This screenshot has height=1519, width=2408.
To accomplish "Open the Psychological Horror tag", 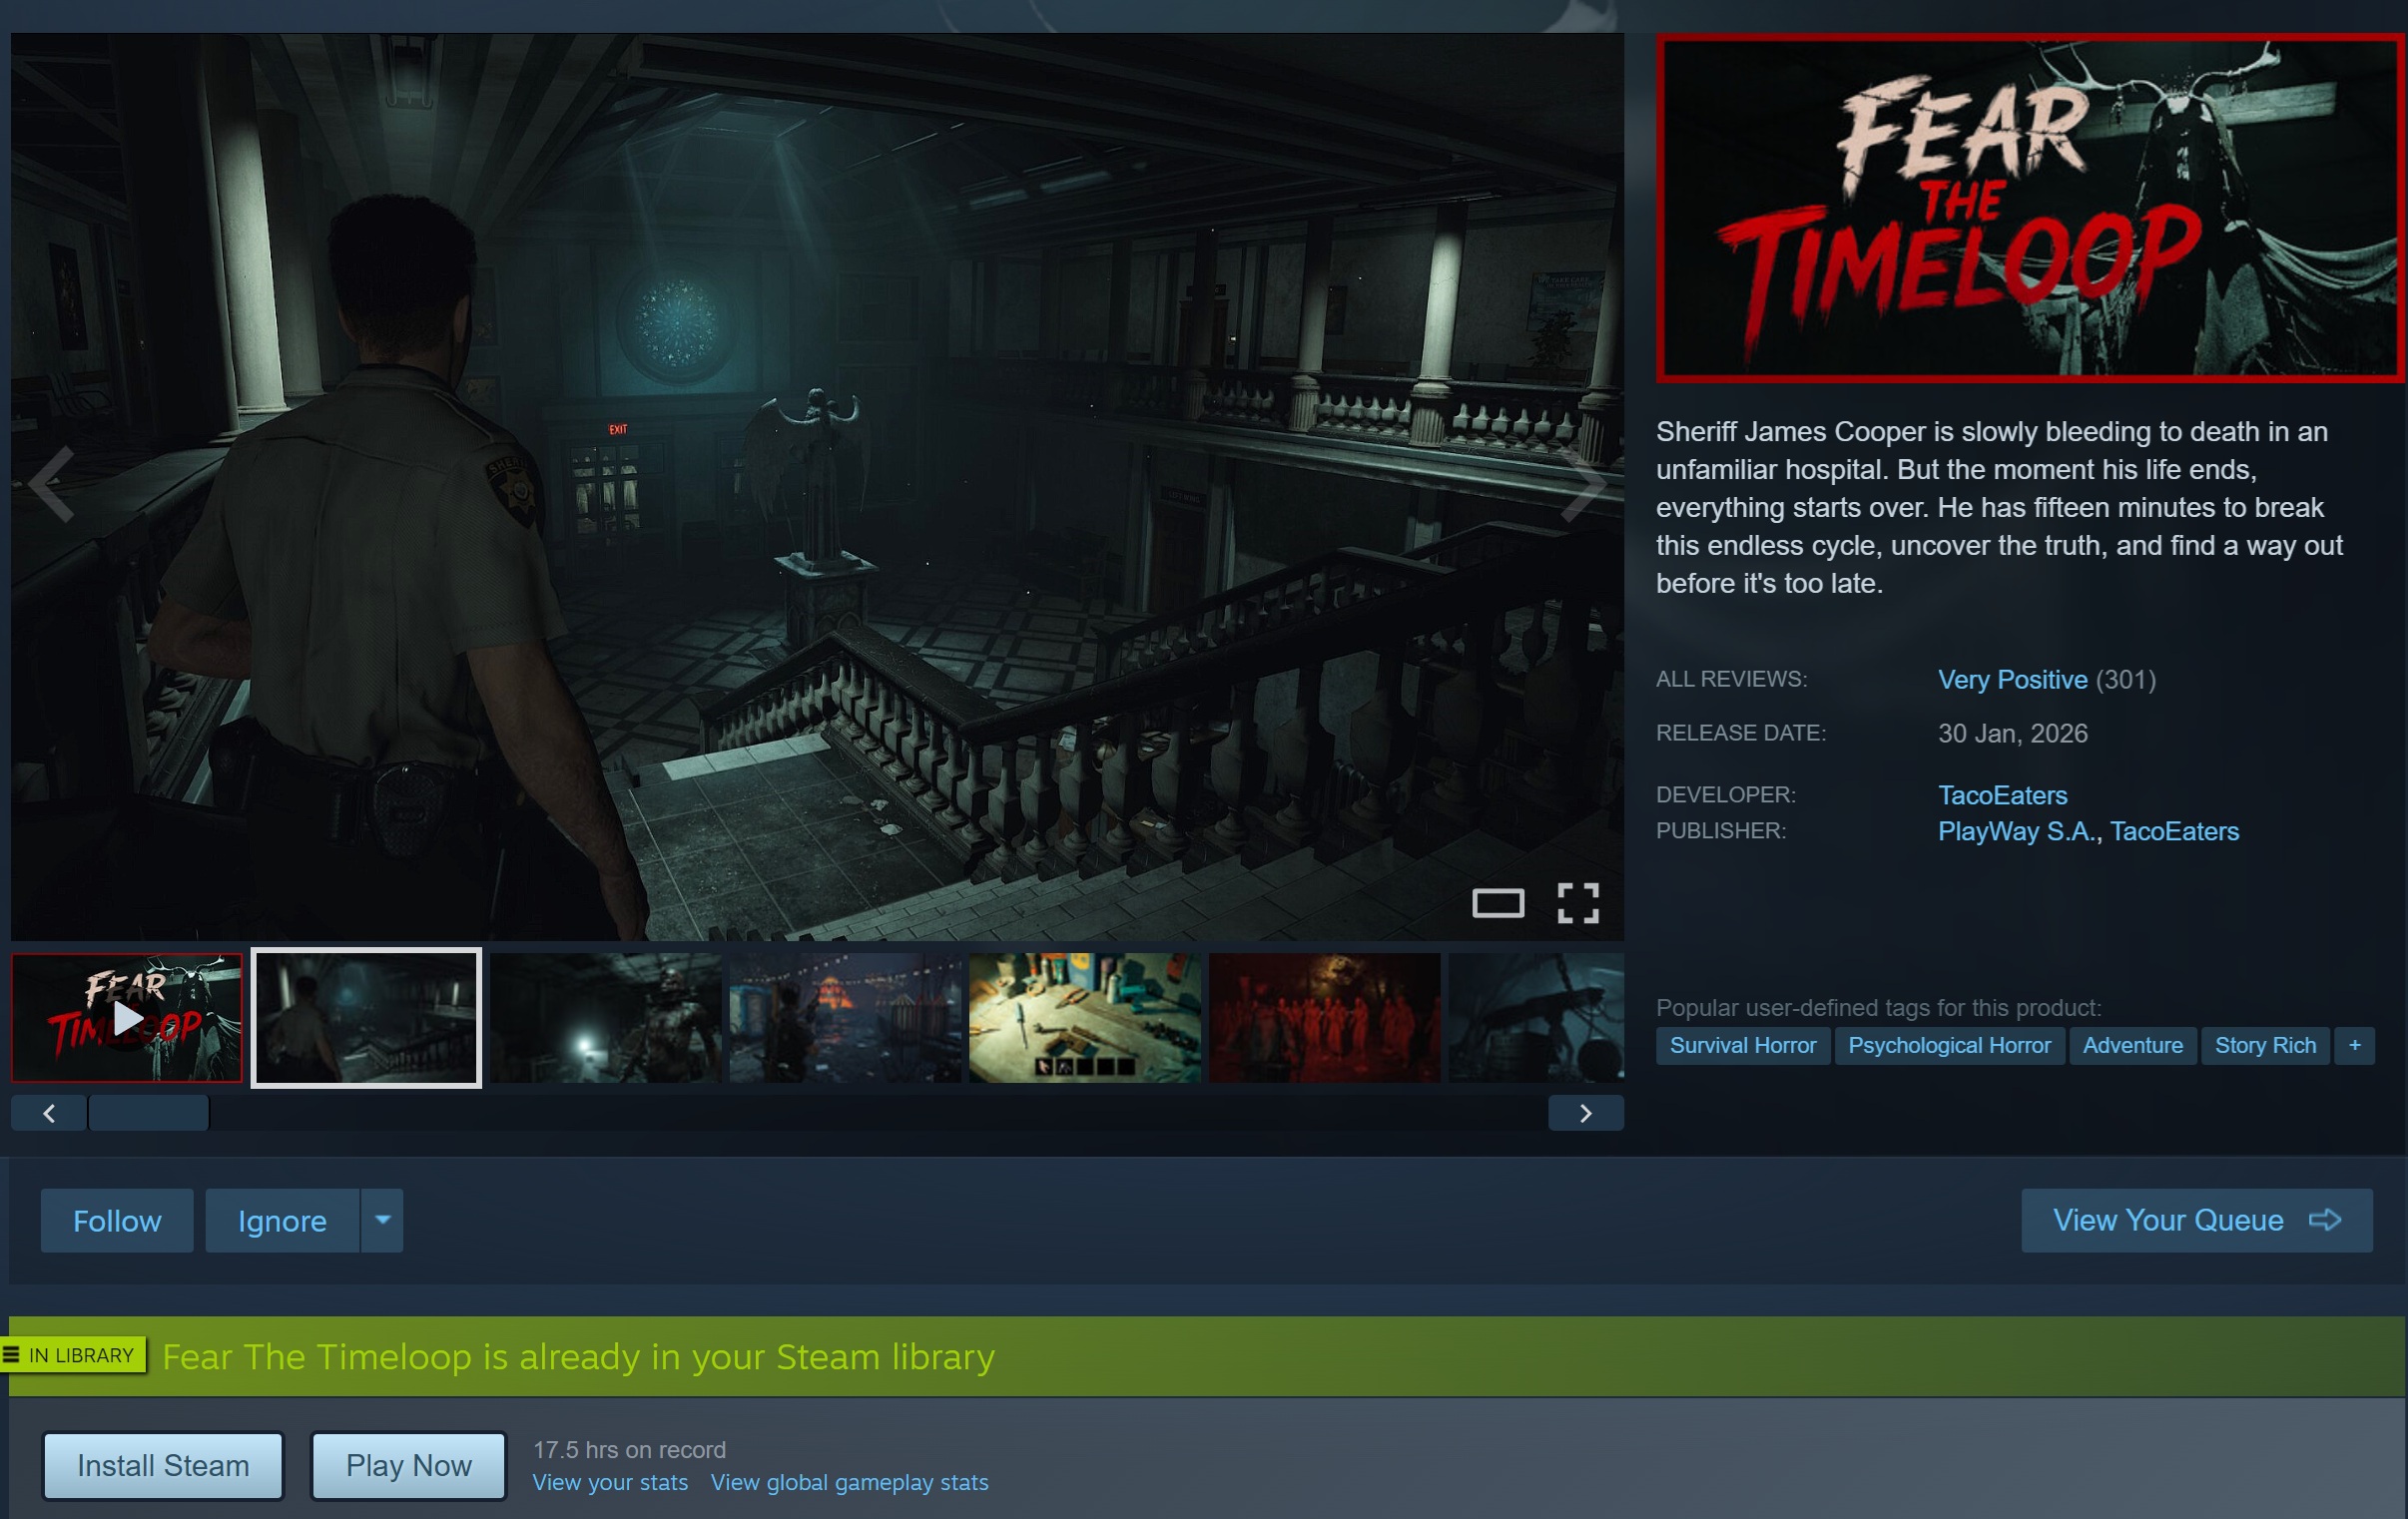I will 1948,1045.
